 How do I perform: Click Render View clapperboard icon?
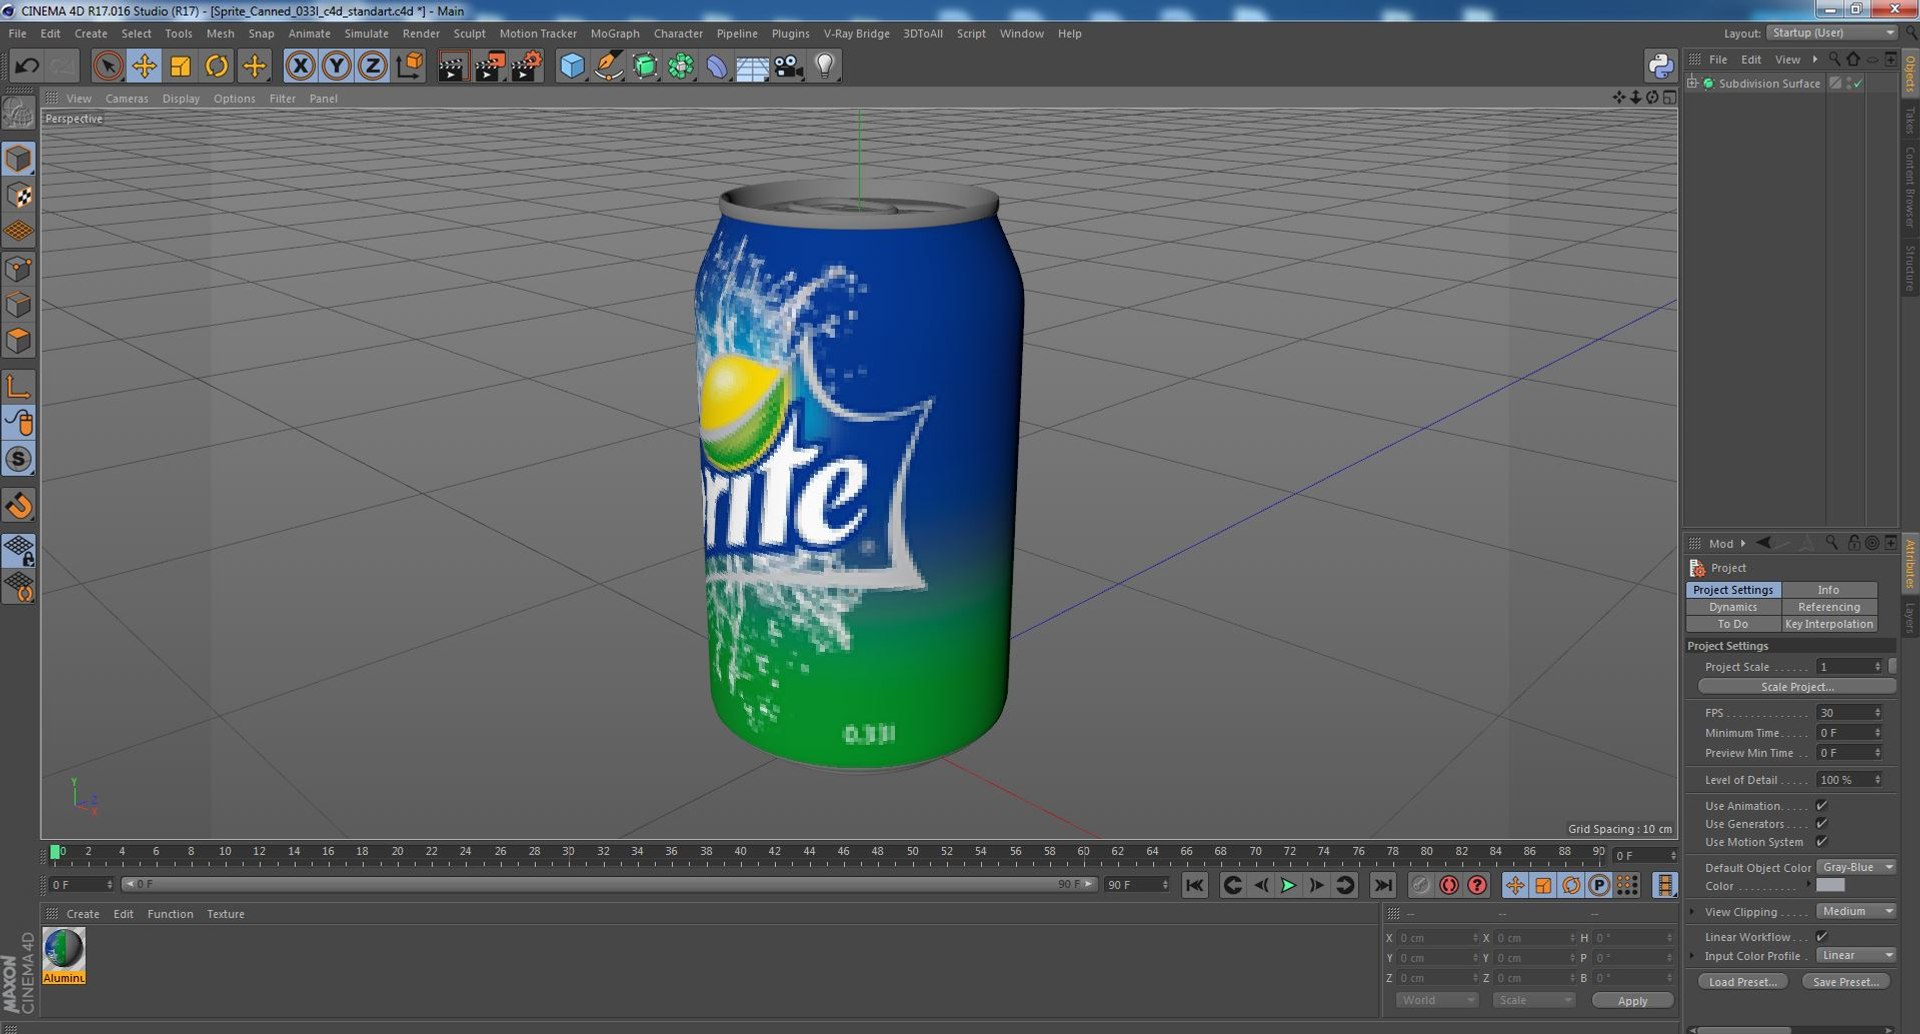452,66
